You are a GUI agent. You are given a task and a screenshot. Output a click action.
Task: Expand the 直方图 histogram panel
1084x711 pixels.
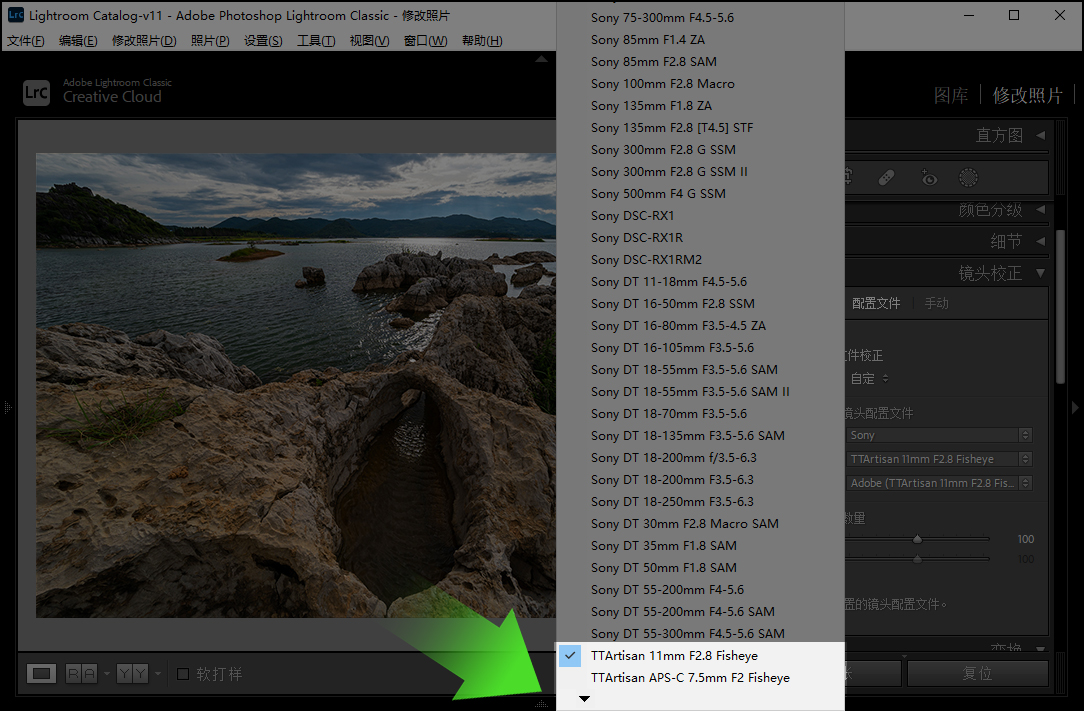1040,135
